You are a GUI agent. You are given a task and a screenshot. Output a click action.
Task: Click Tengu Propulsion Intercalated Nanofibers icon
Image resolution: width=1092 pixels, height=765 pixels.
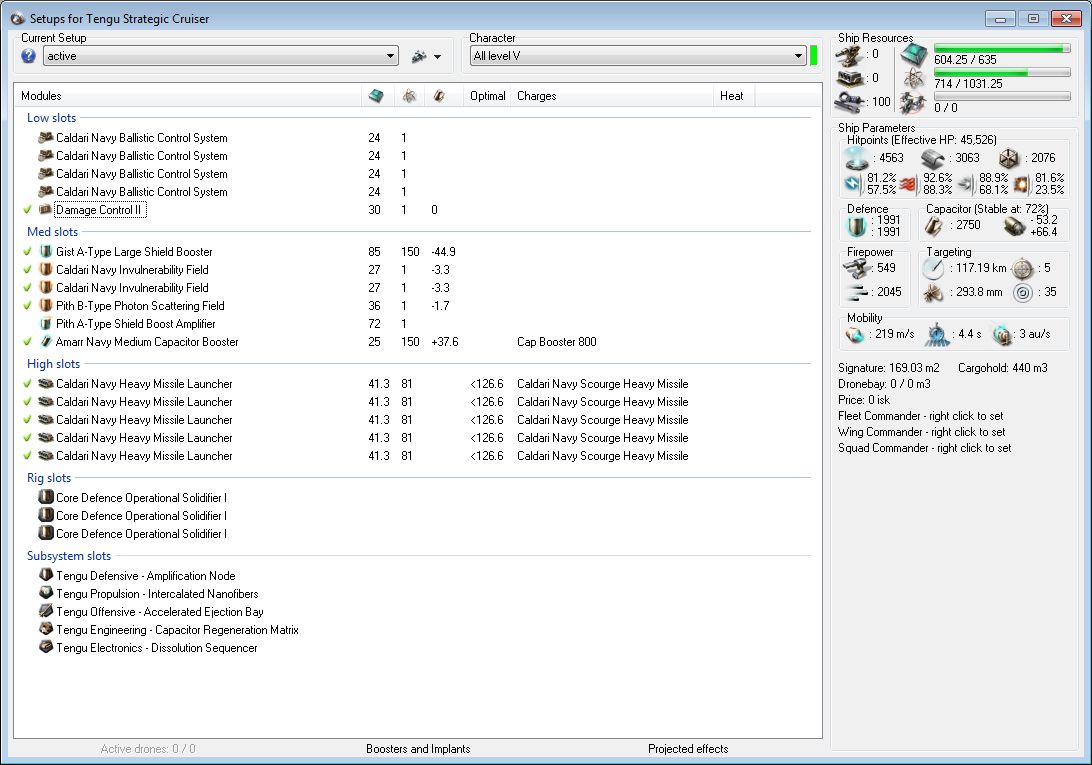pyautogui.click(x=46, y=594)
